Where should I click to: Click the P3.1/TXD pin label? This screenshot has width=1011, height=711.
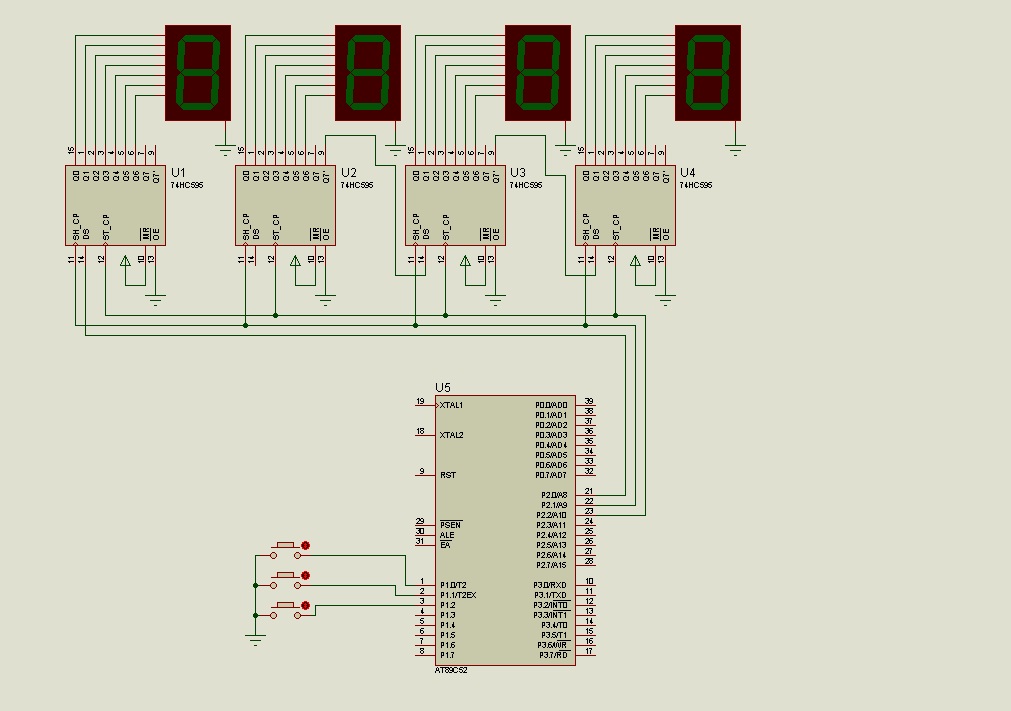tap(551, 595)
